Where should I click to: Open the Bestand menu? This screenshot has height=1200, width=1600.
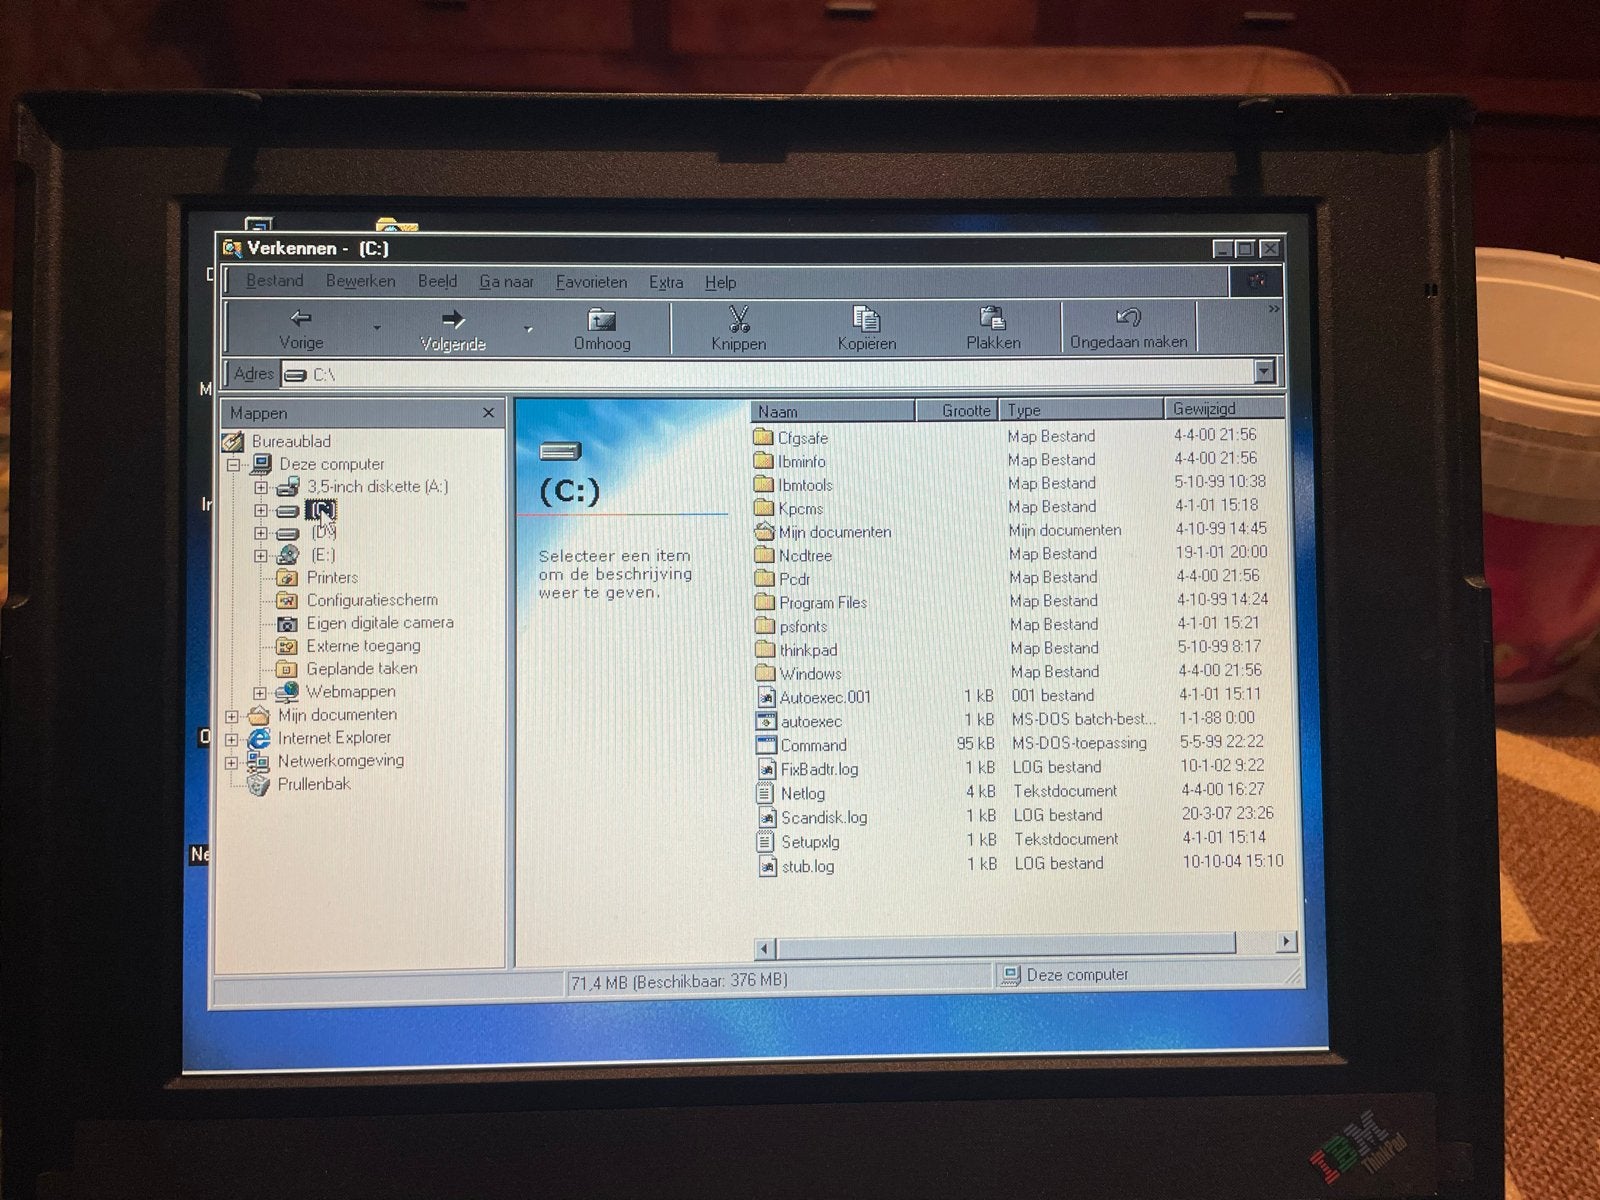pyautogui.click(x=275, y=281)
